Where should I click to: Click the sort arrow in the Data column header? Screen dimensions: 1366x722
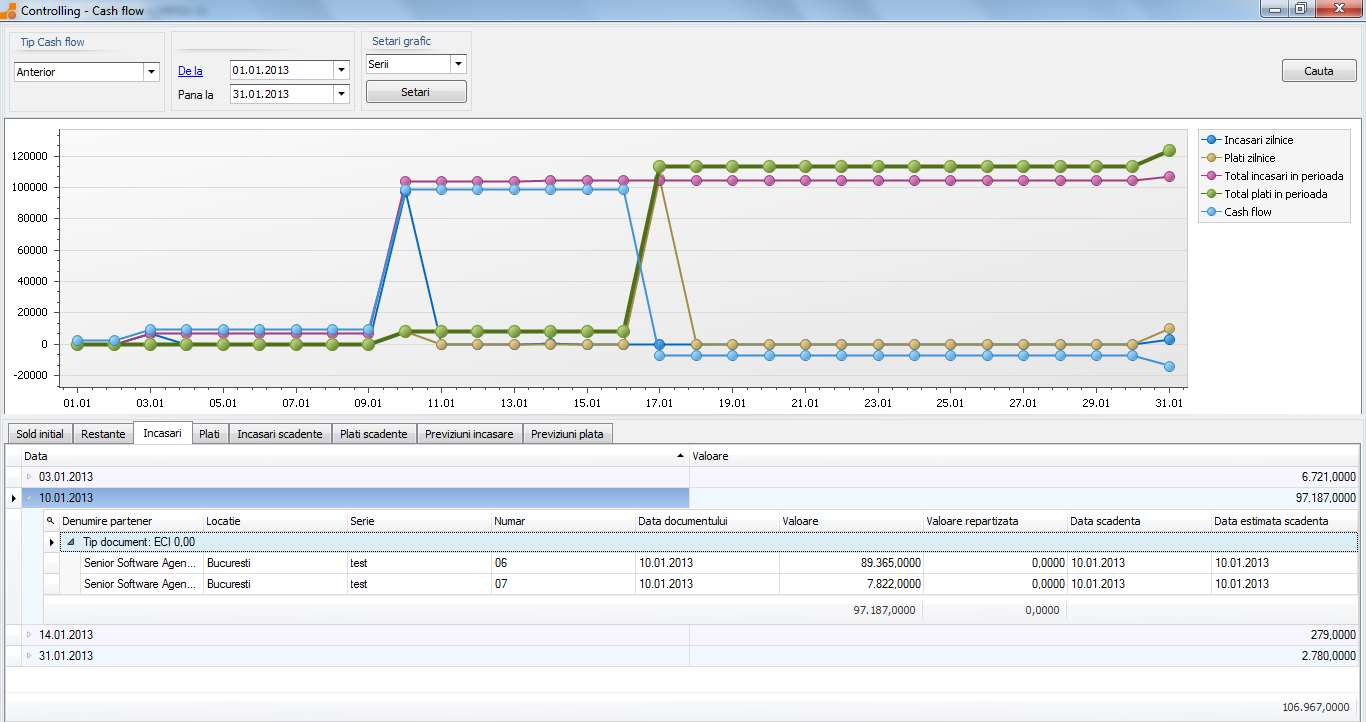[681, 455]
